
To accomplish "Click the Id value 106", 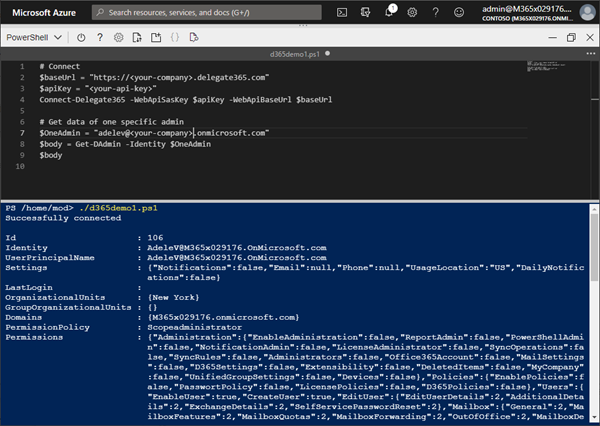I will 155,238.
